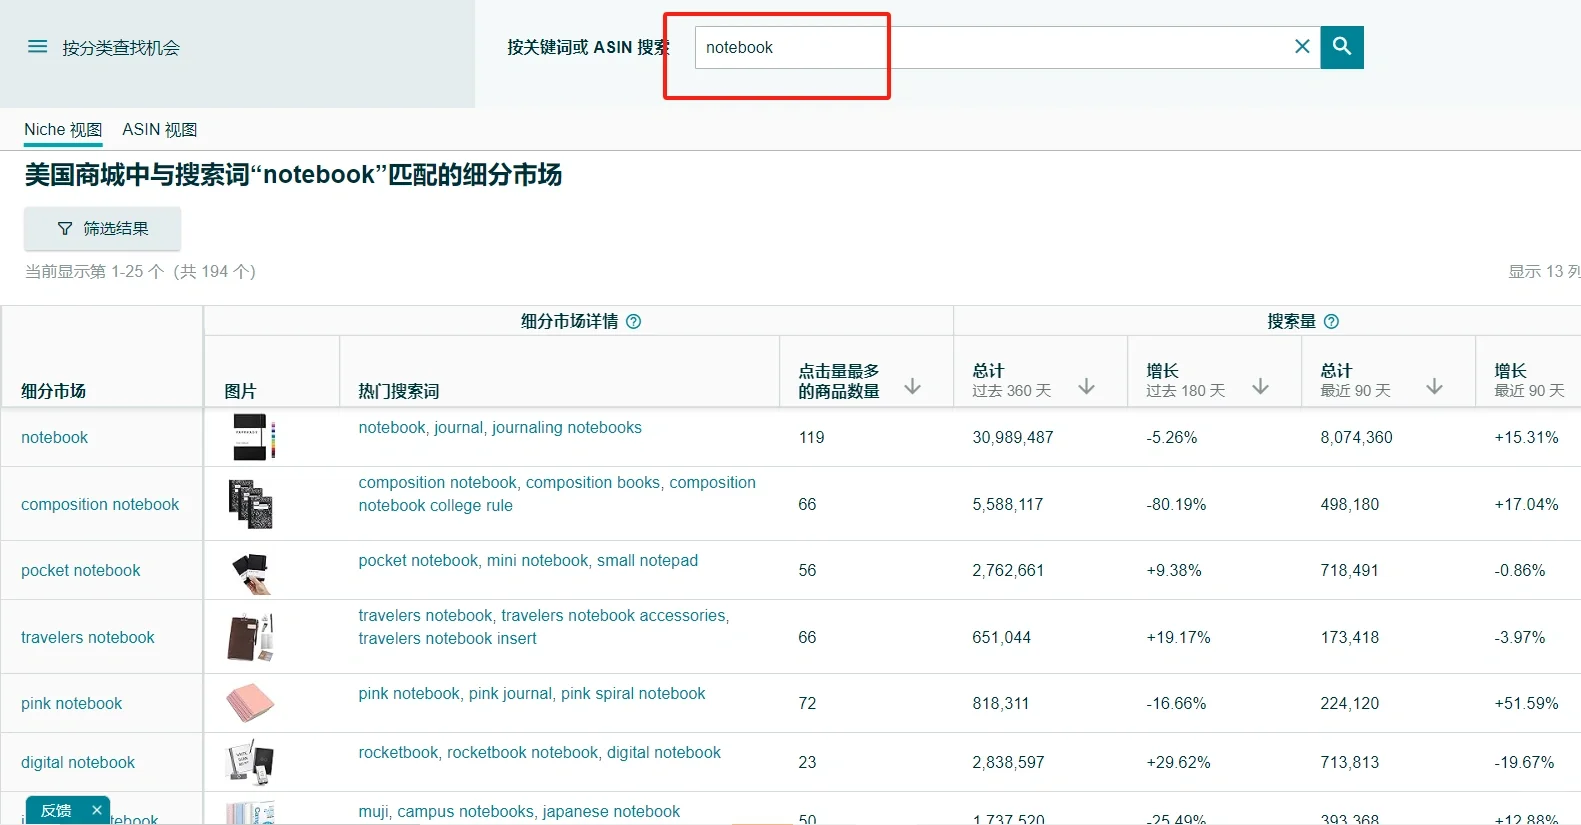Open the composition notebook niche link
The image size is (1581, 825).
[100, 504]
